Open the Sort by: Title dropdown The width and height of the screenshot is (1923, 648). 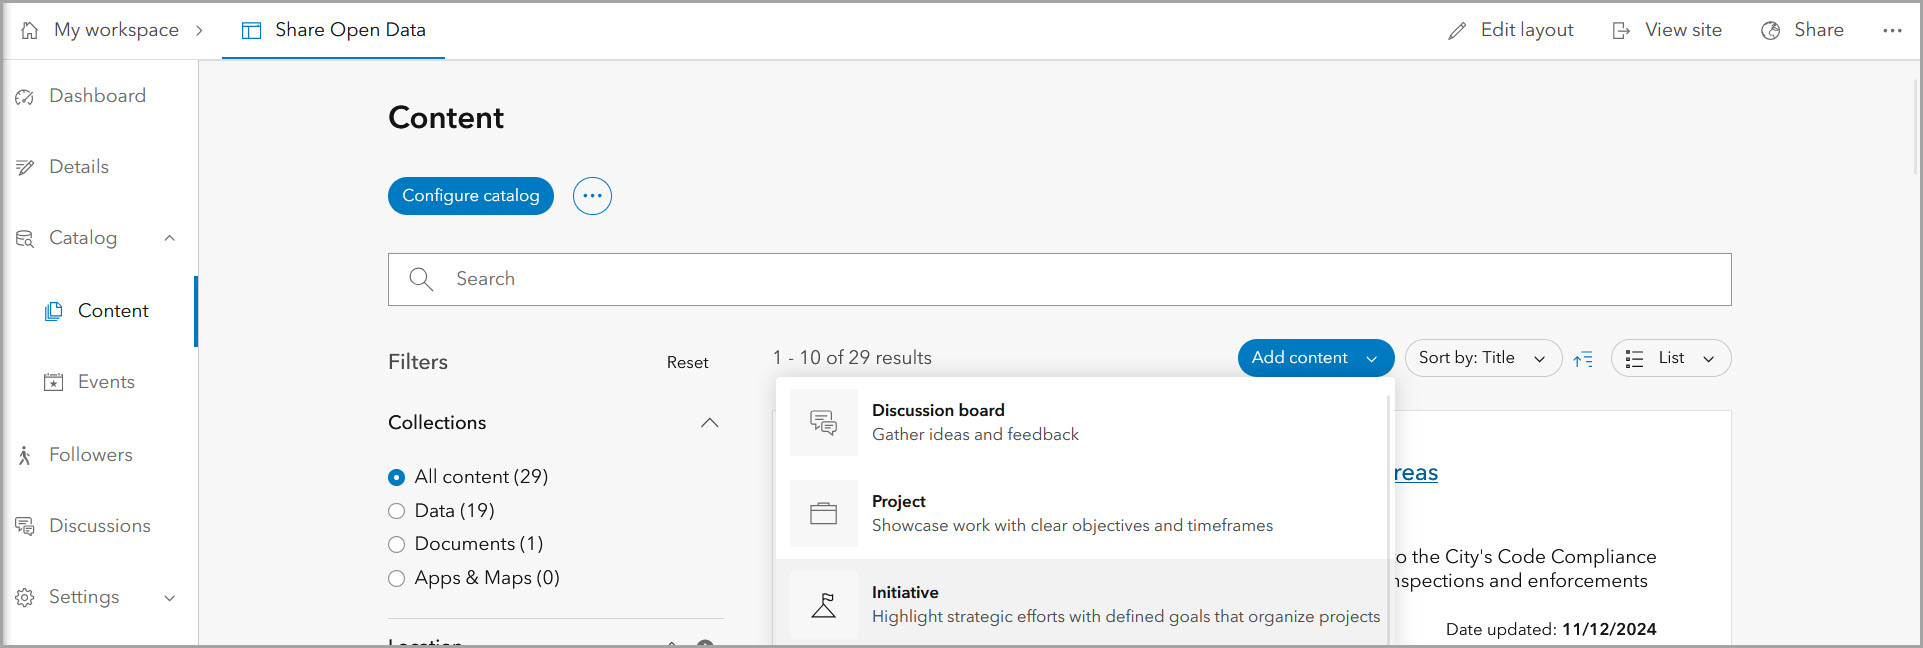tap(1482, 358)
